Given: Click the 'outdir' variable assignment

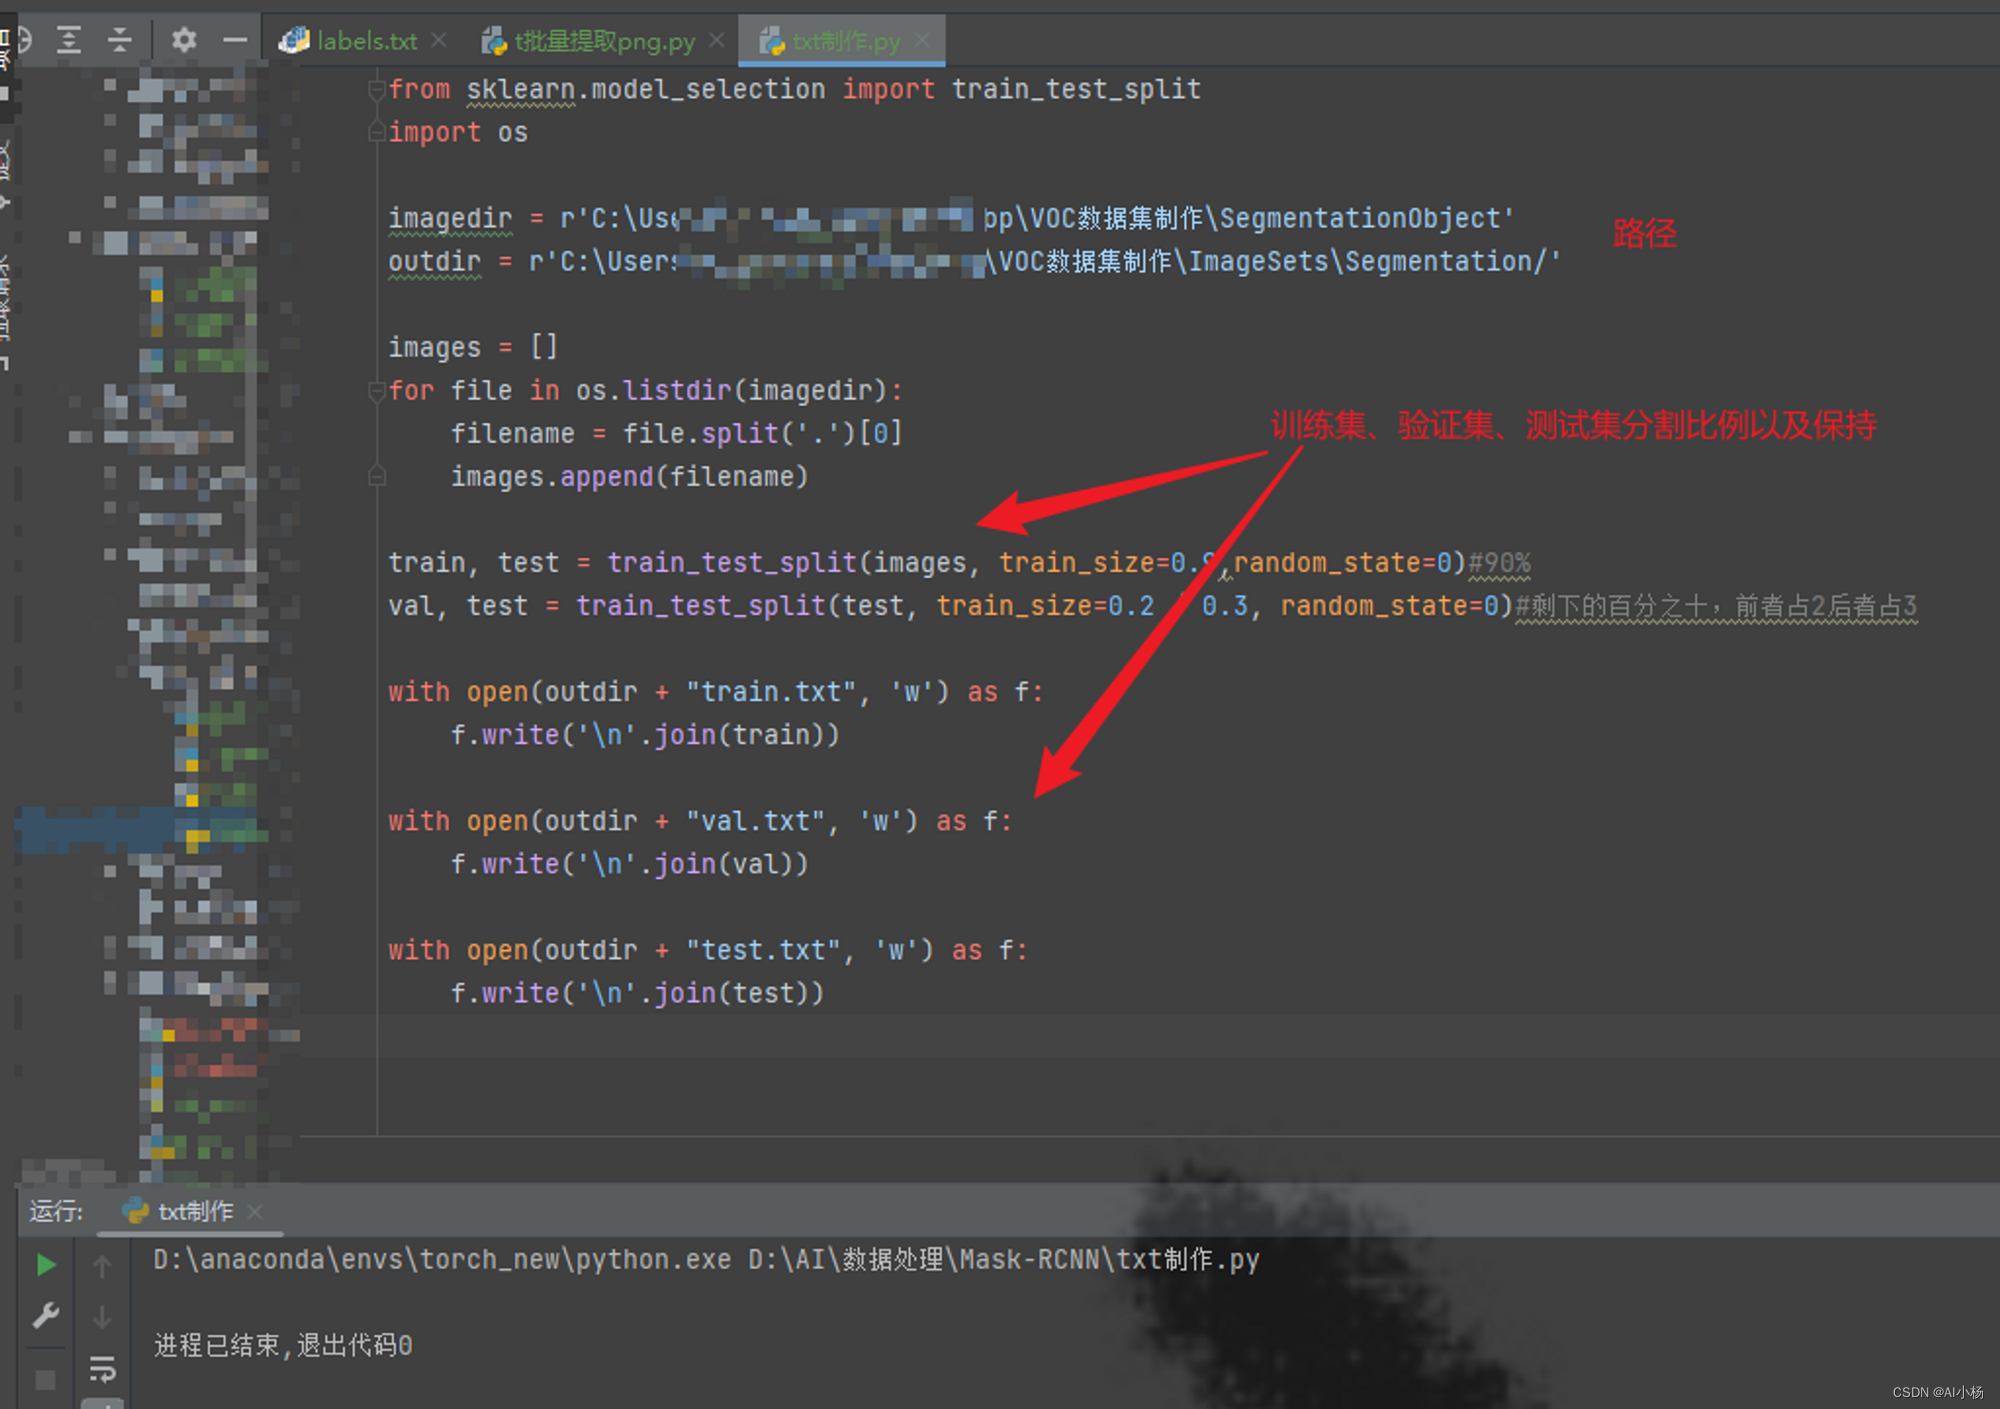Looking at the screenshot, I should pyautogui.click(x=435, y=261).
